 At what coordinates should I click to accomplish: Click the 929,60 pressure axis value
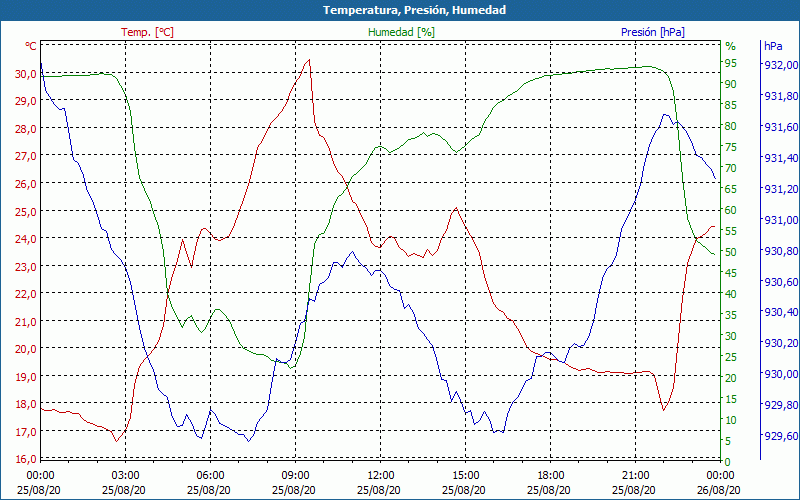click(x=779, y=436)
